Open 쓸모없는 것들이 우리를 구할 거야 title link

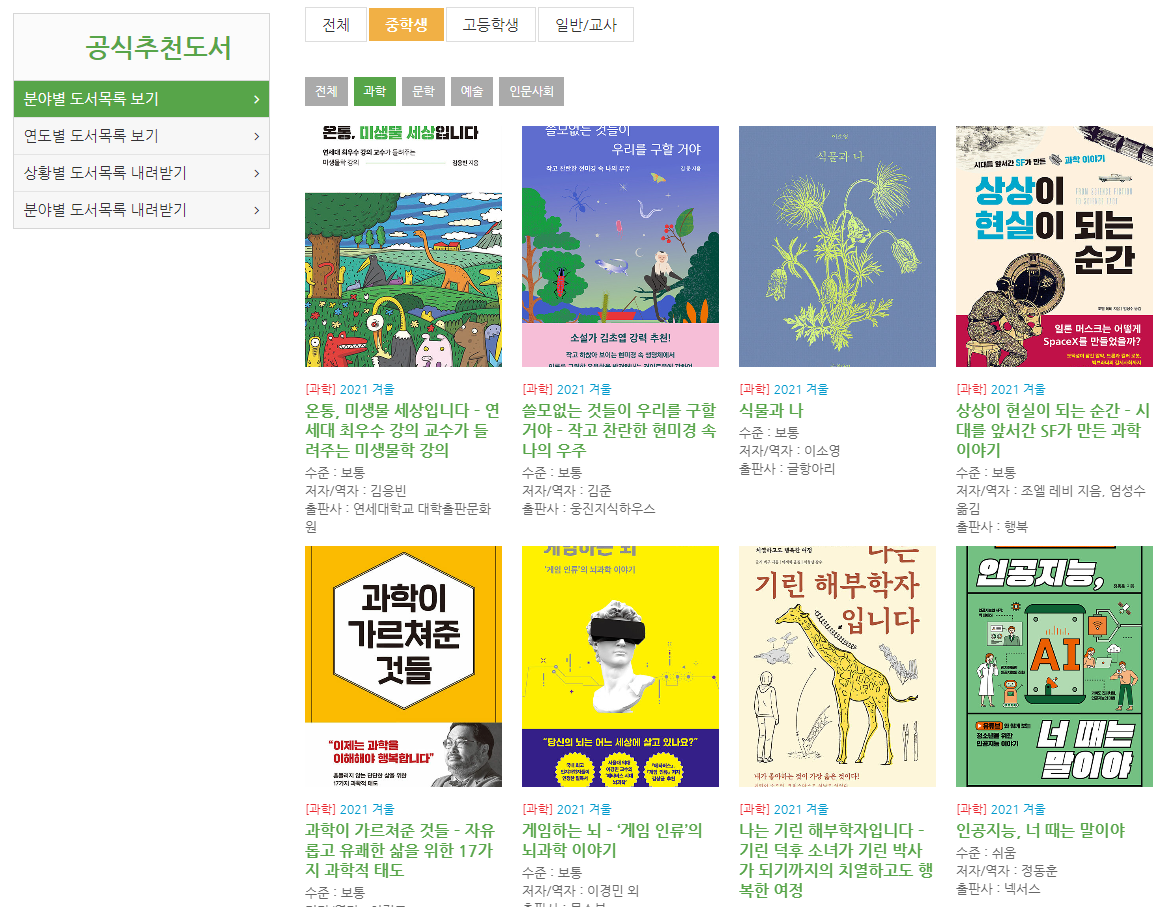pyautogui.click(x=619, y=430)
